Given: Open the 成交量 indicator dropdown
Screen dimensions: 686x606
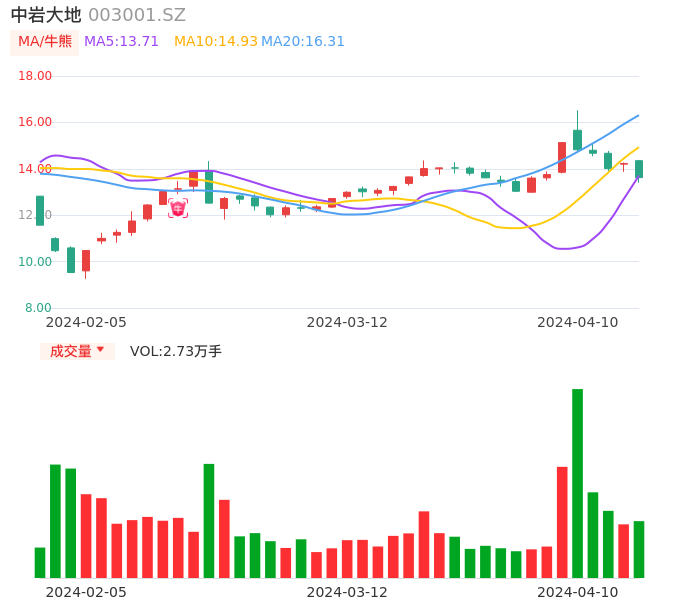Looking at the screenshot, I should pyautogui.click(x=77, y=351).
